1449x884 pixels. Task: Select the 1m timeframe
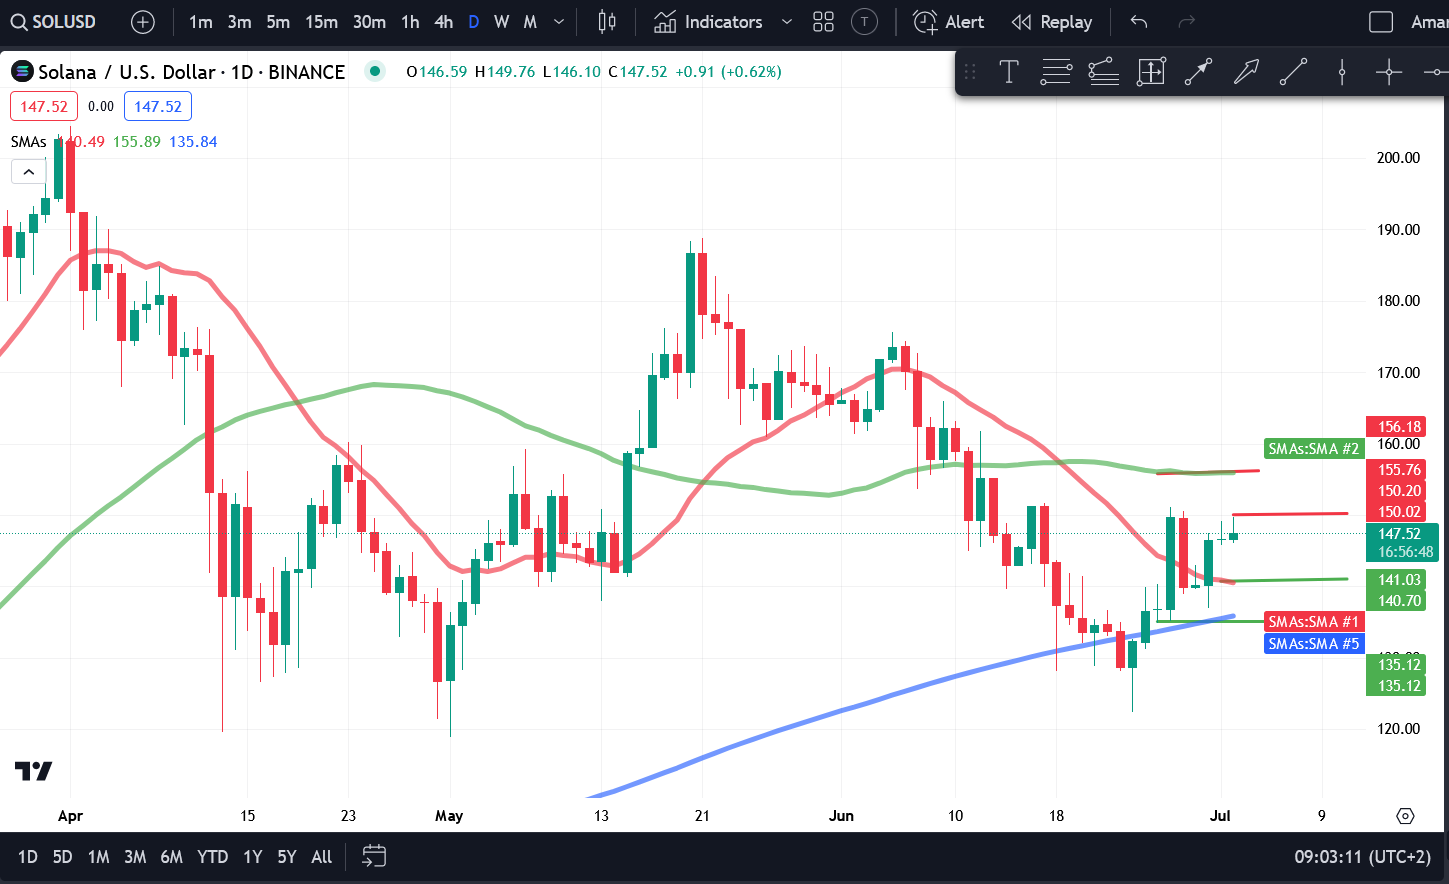(200, 22)
